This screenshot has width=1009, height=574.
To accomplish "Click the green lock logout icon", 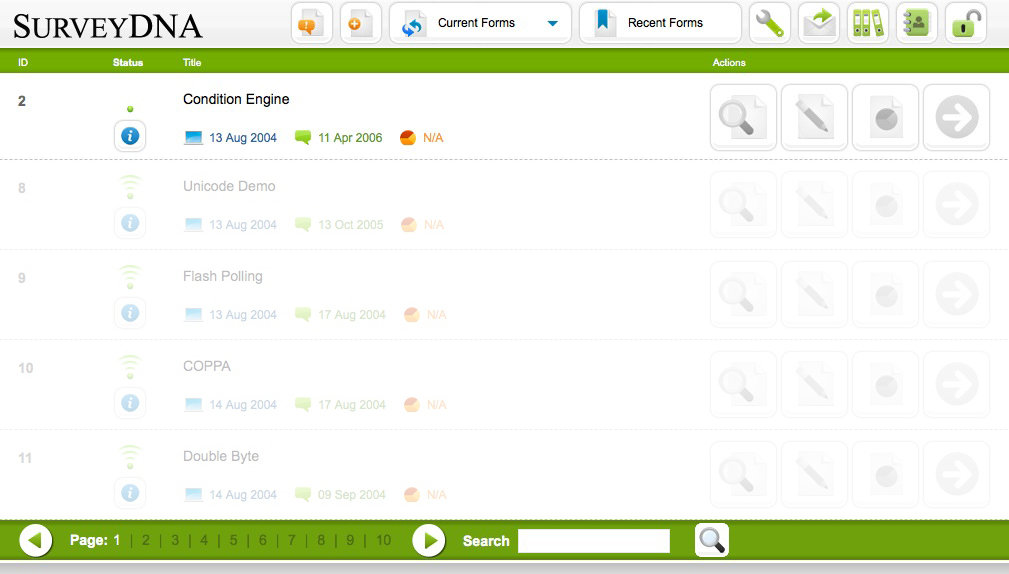I will tap(965, 23).
